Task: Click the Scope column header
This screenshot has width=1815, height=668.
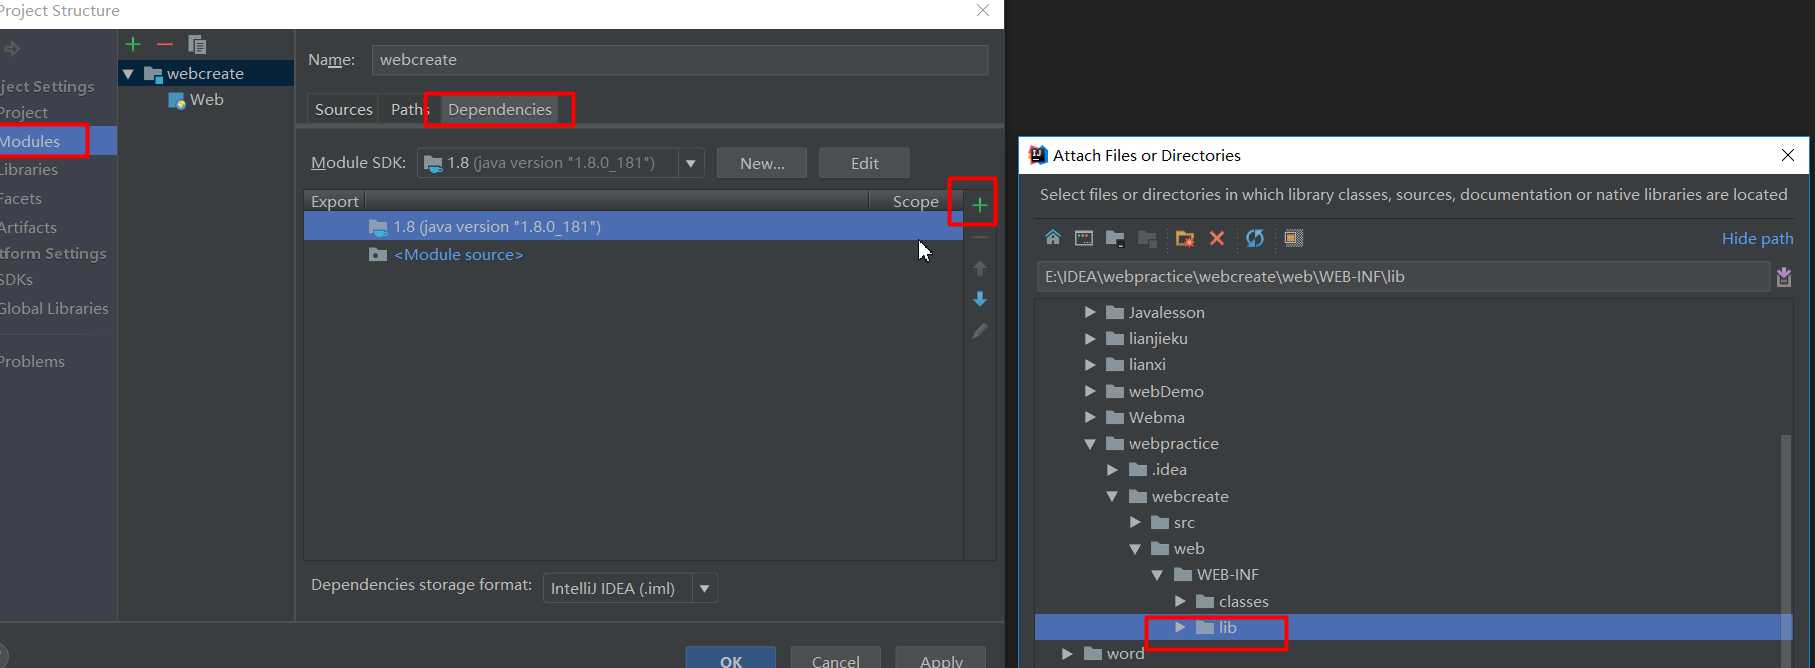Action: coord(915,201)
